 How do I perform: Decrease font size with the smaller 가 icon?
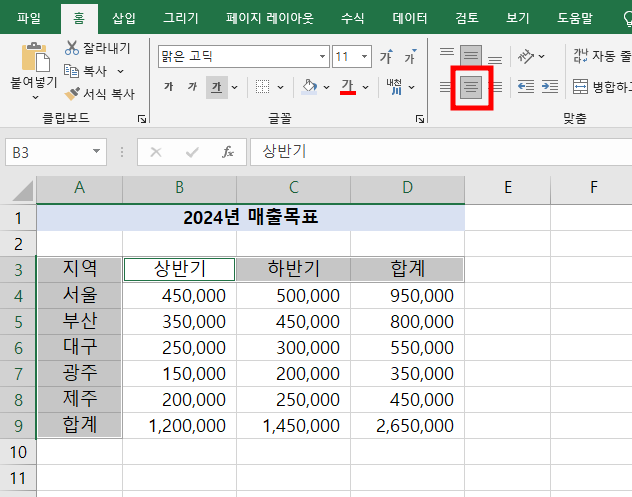410,56
